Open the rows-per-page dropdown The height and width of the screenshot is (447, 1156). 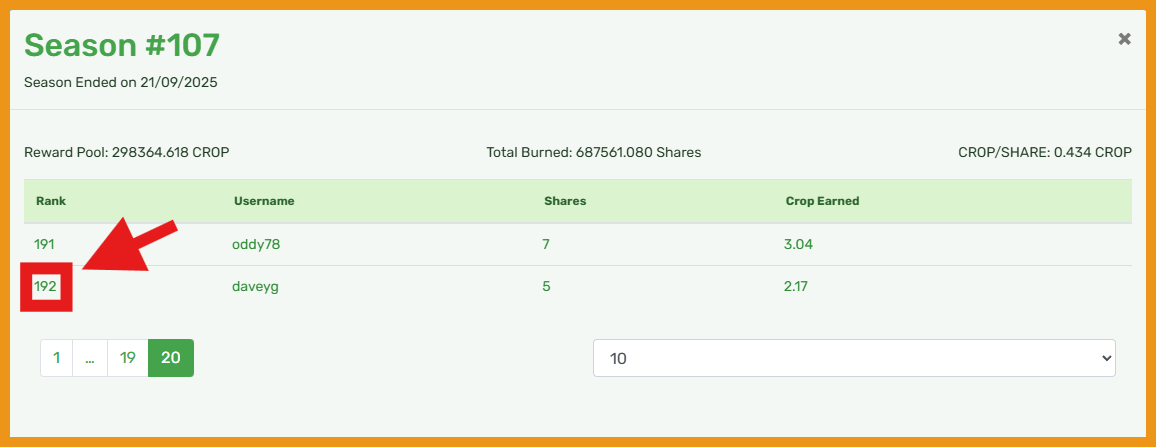[854, 358]
